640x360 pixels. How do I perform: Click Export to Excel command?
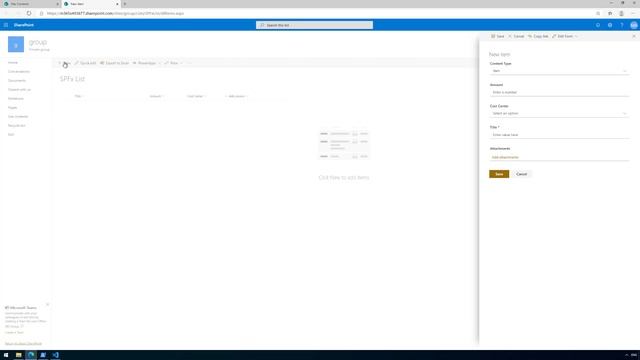pyautogui.click(x=114, y=63)
